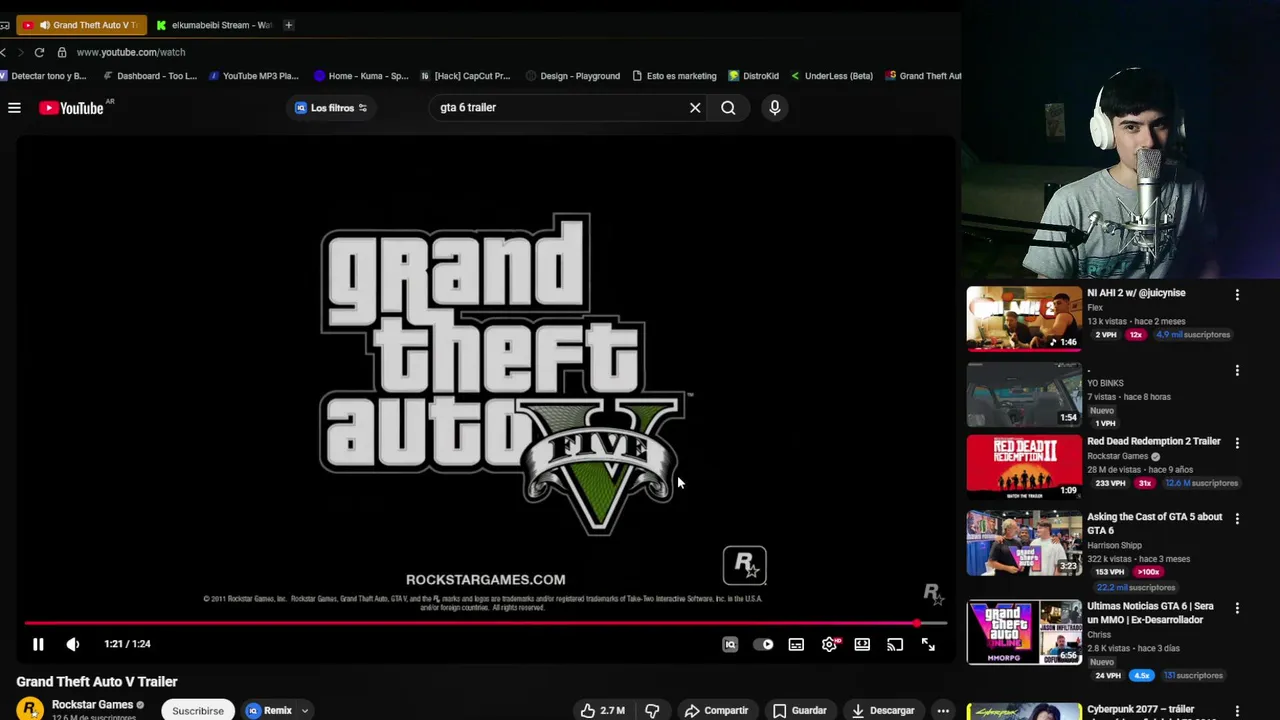Open options for 'NI AHI 2' video

[x=1237, y=295]
